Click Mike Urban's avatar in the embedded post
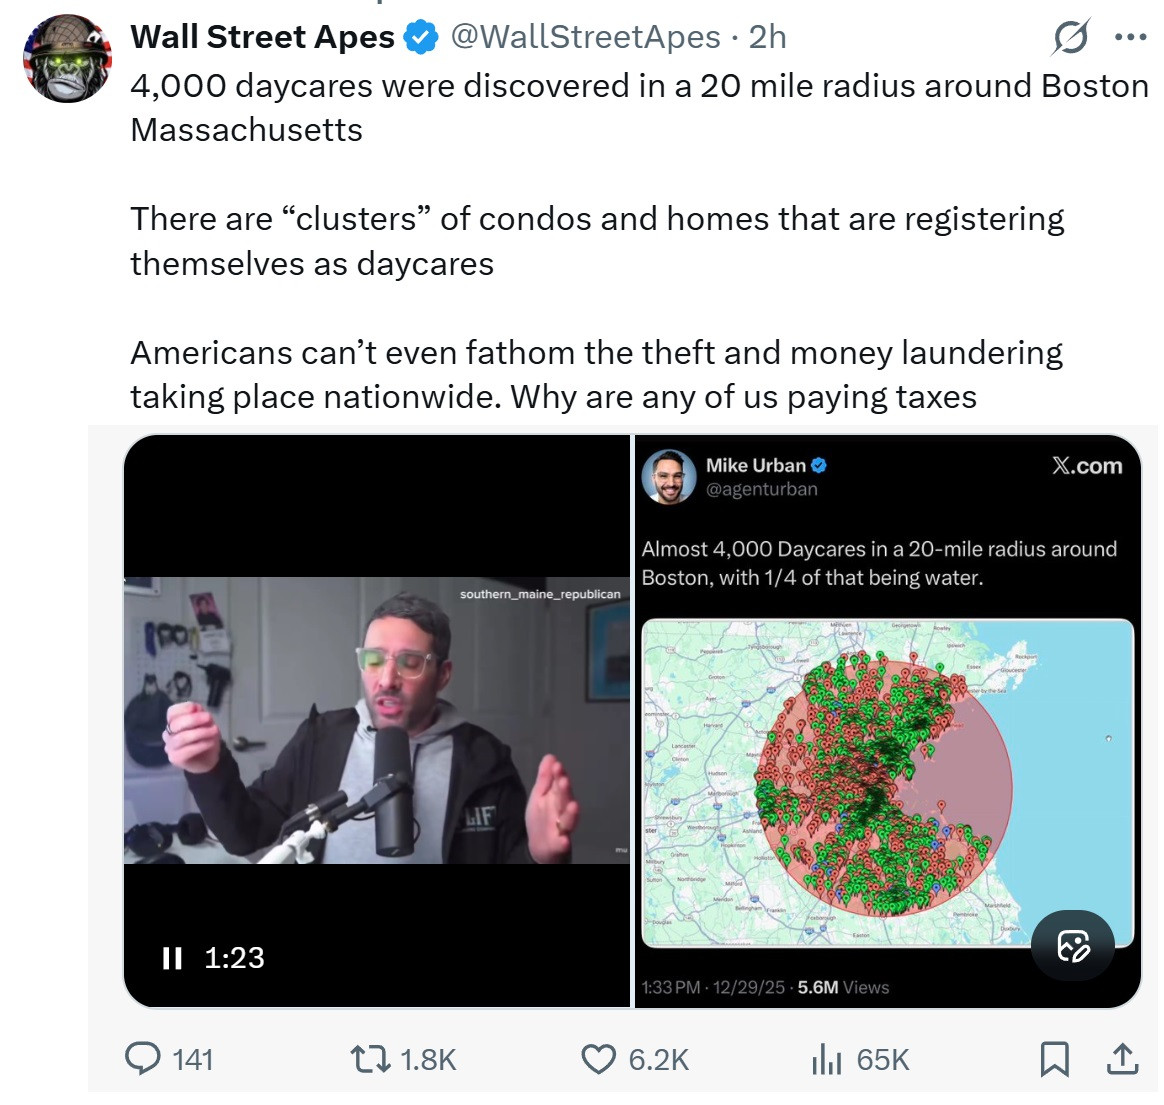The width and height of the screenshot is (1164, 1105). pyautogui.click(x=669, y=477)
